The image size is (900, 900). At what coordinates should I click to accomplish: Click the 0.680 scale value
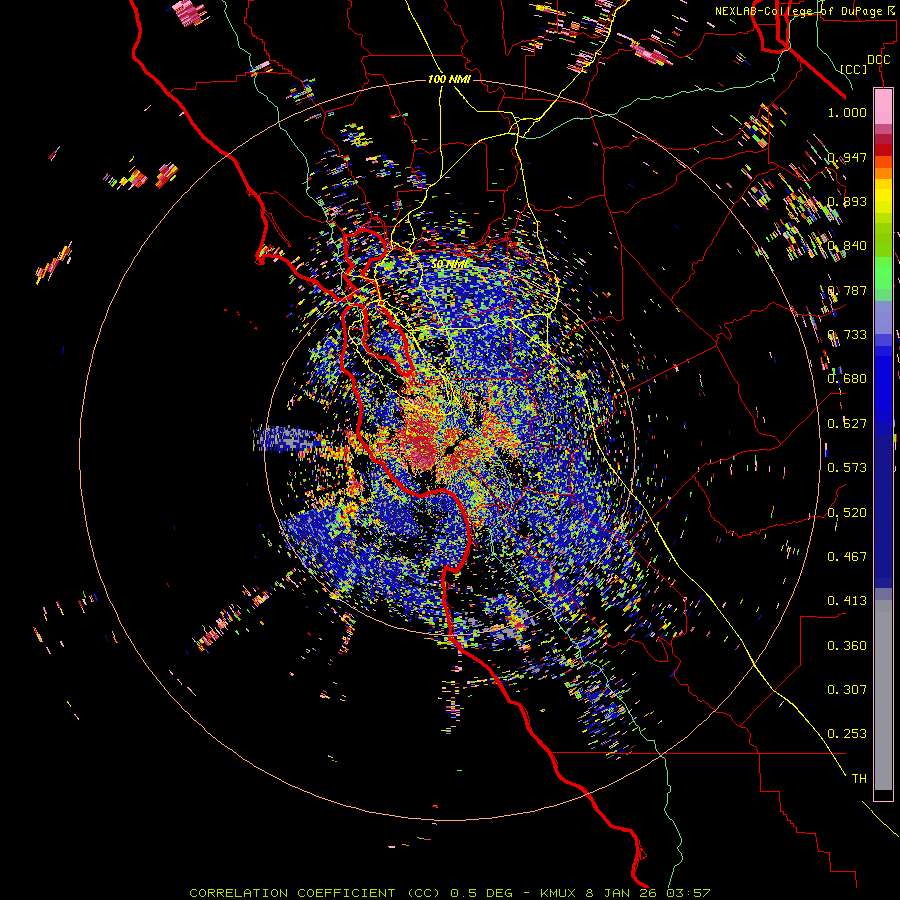(847, 379)
